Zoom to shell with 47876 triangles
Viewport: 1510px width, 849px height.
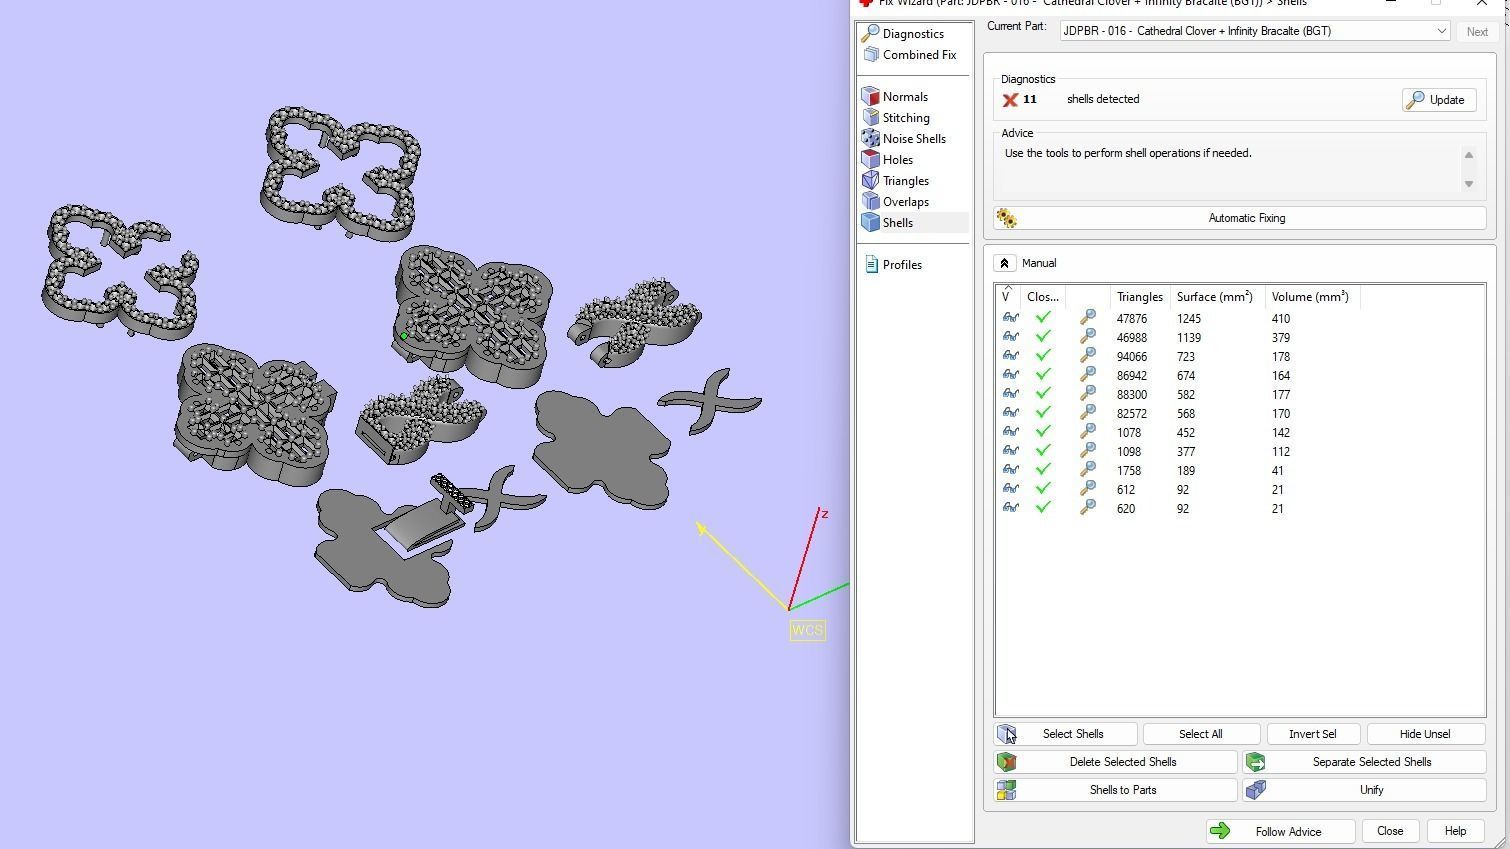[x=1087, y=319]
